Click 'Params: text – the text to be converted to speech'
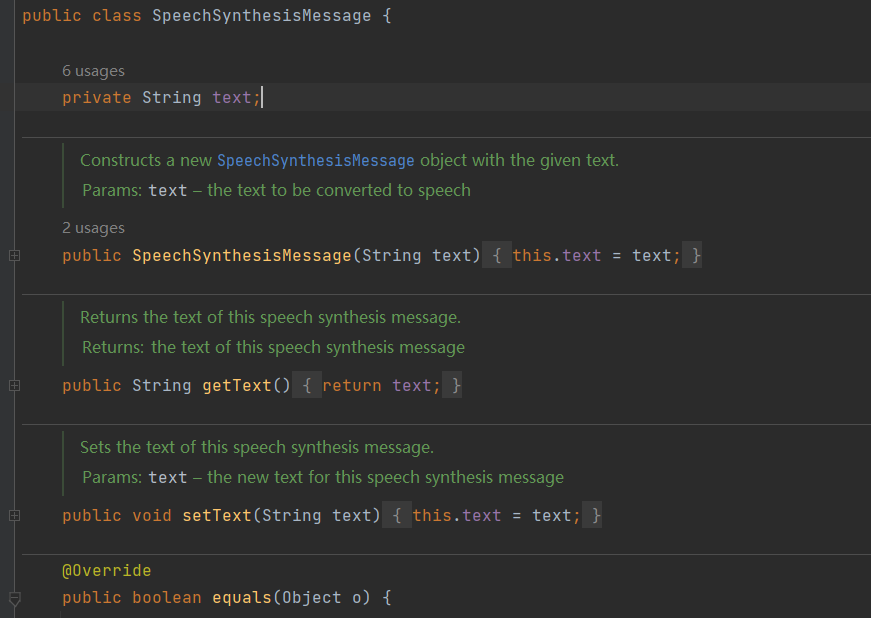 [x=276, y=190]
